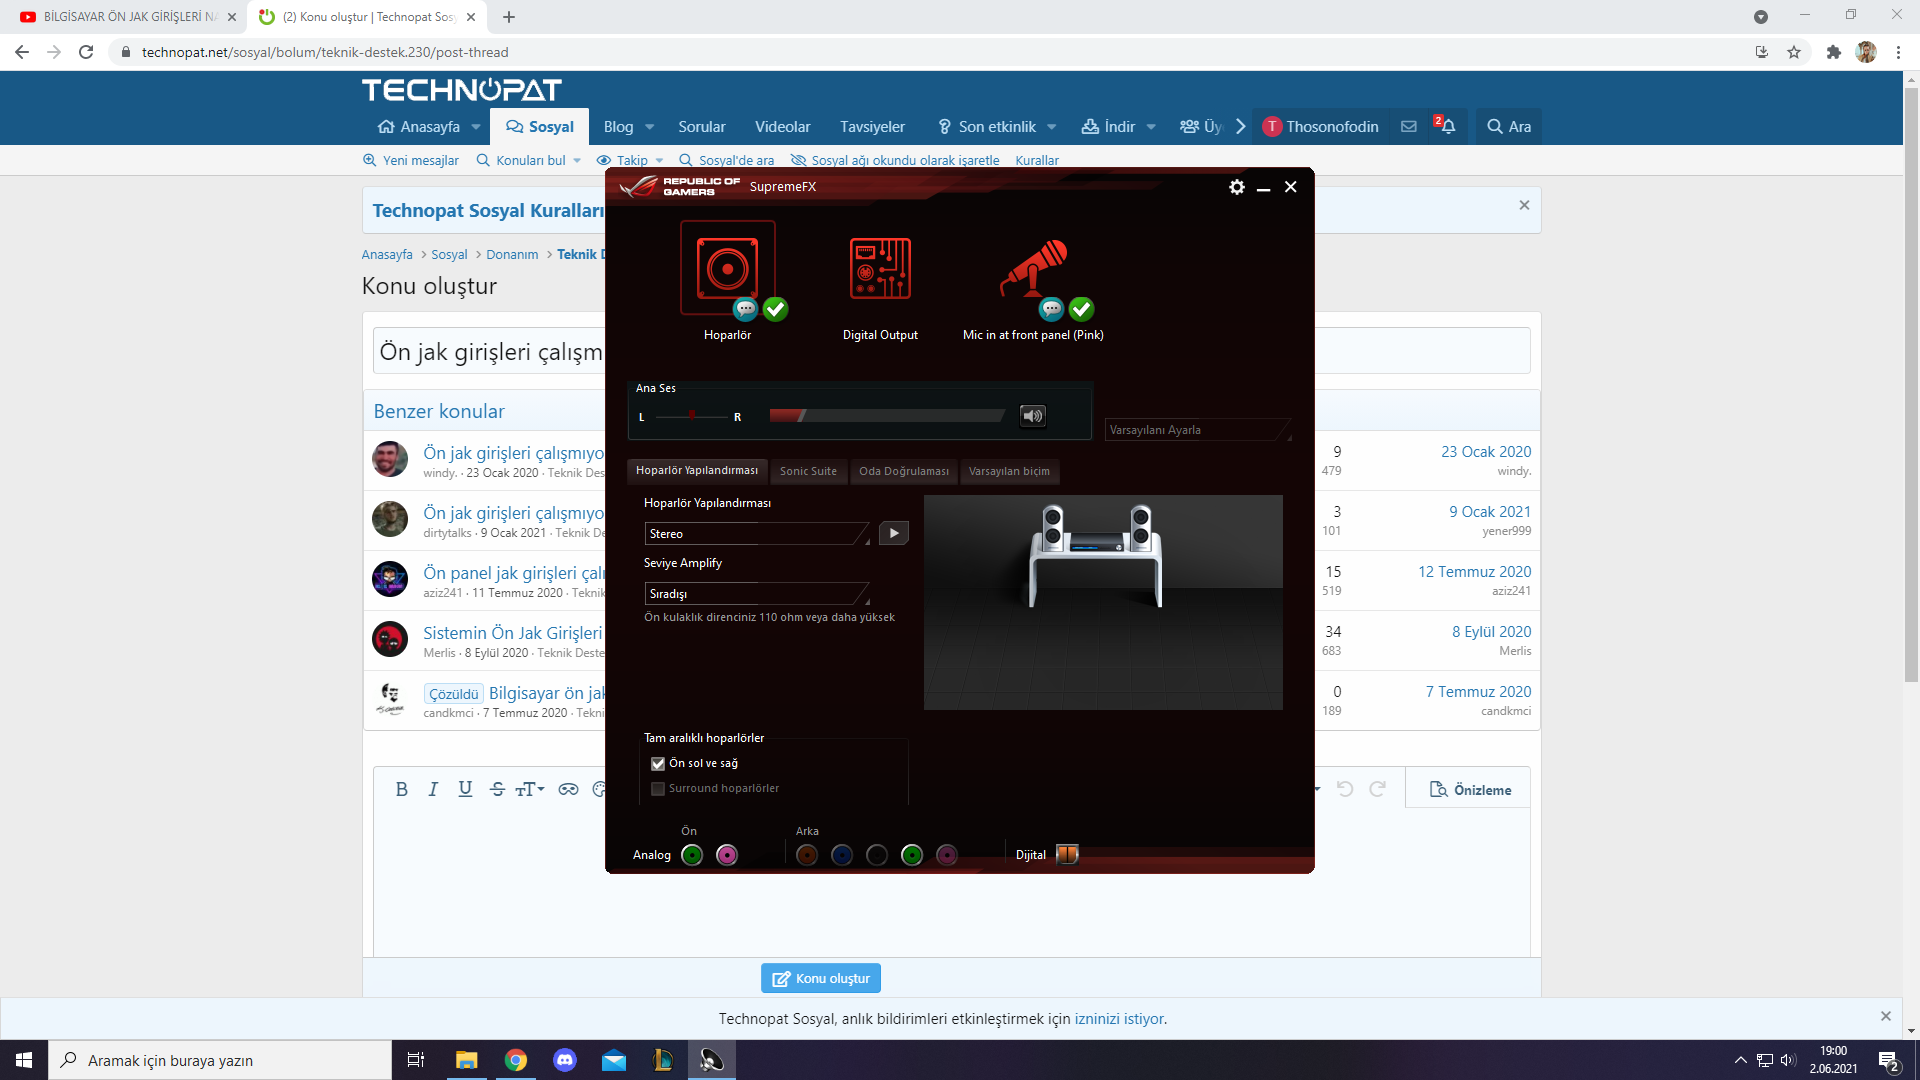Click the Dijital output port icon
Viewport: 1920px width, 1080px height.
pyautogui.click(x=1067, y=855)
